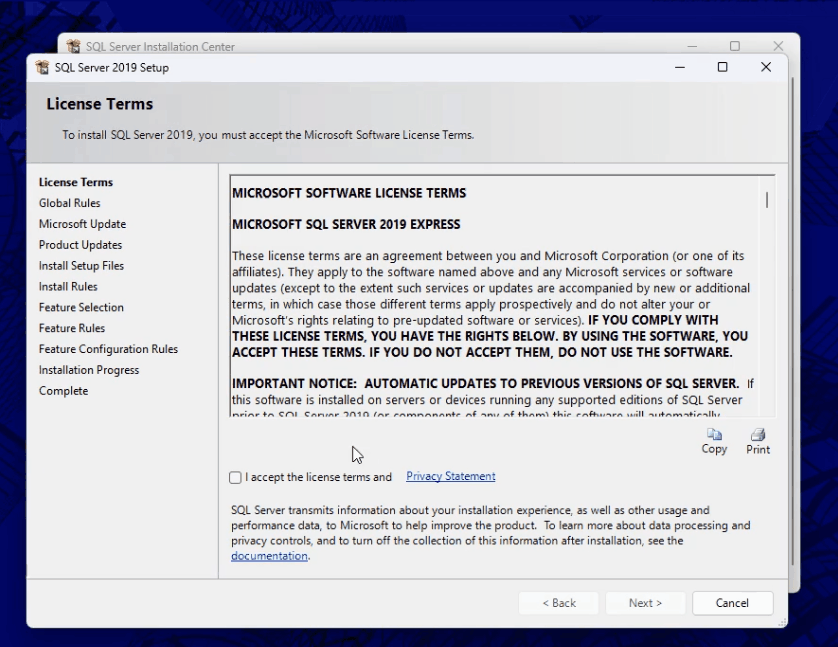Check the accept license terms checkbox
838x647 pixels.
[x=235, y=478]
